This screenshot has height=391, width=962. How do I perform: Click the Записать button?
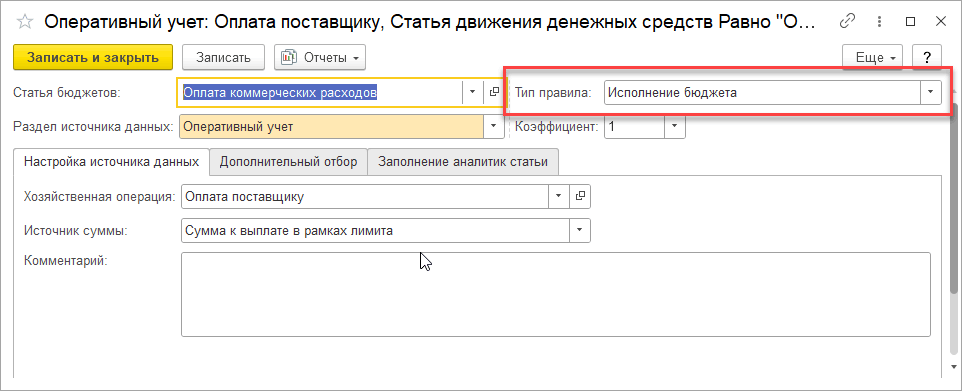pyautogui.click(x=223, y=57)
